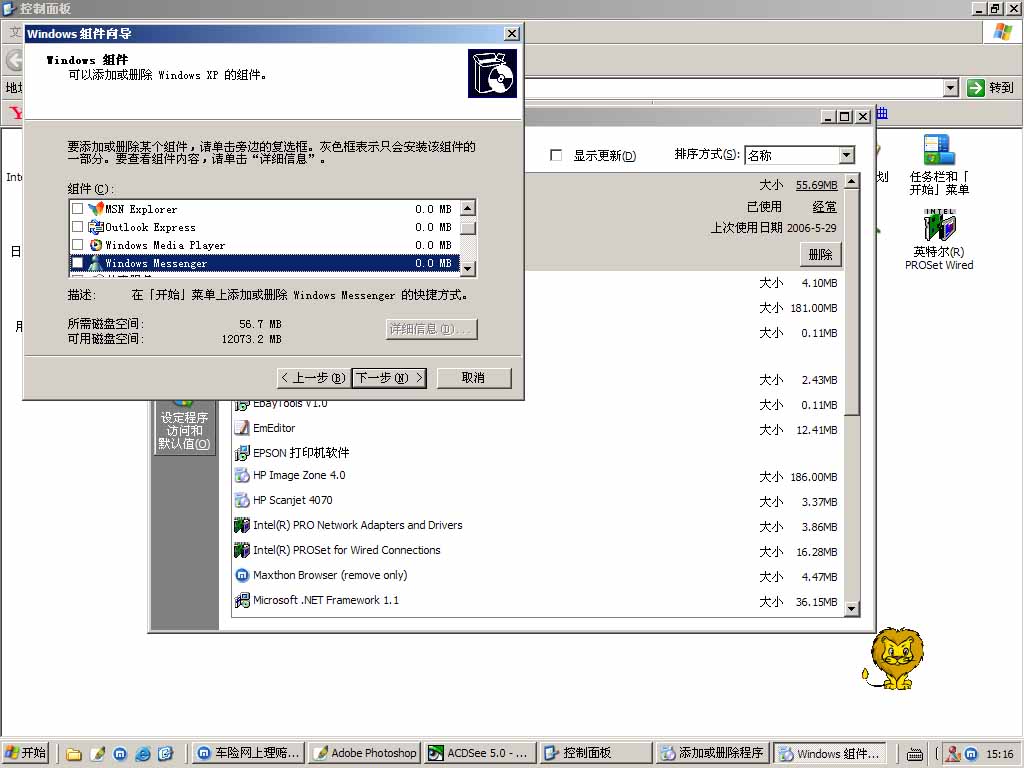Screen dimensions: 1024x768
Task: Switch to ACDSee 5.0 taskbar button
Action: [x=481, y=754]
